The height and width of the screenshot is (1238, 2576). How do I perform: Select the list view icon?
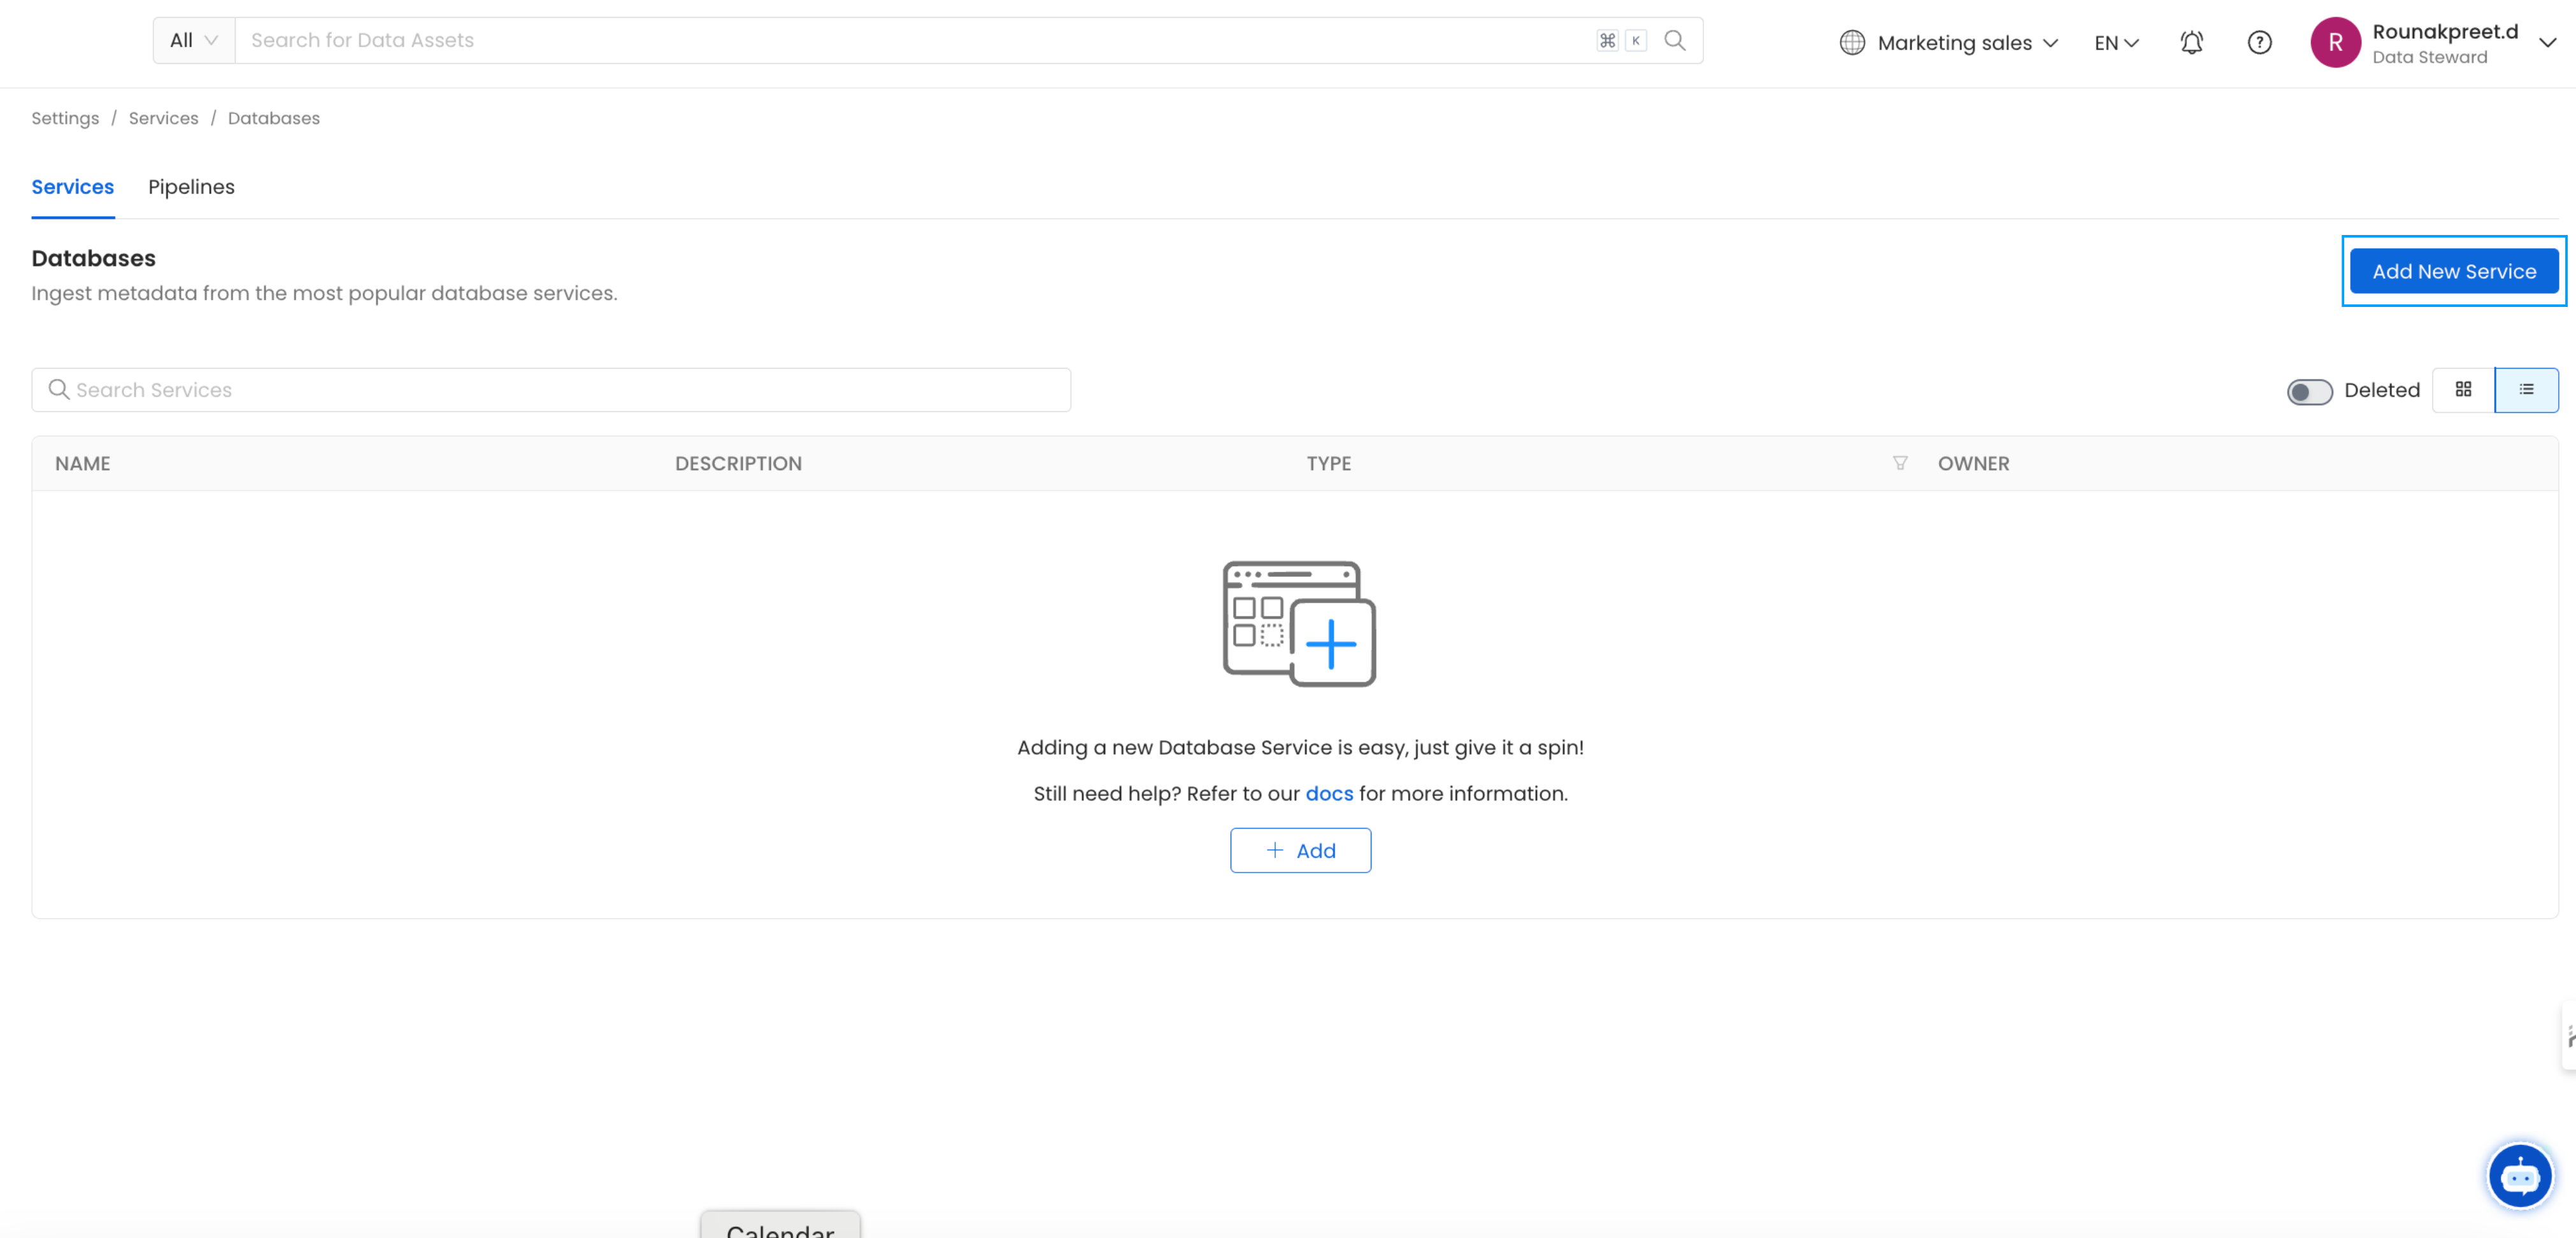[x=2527, y=390]
